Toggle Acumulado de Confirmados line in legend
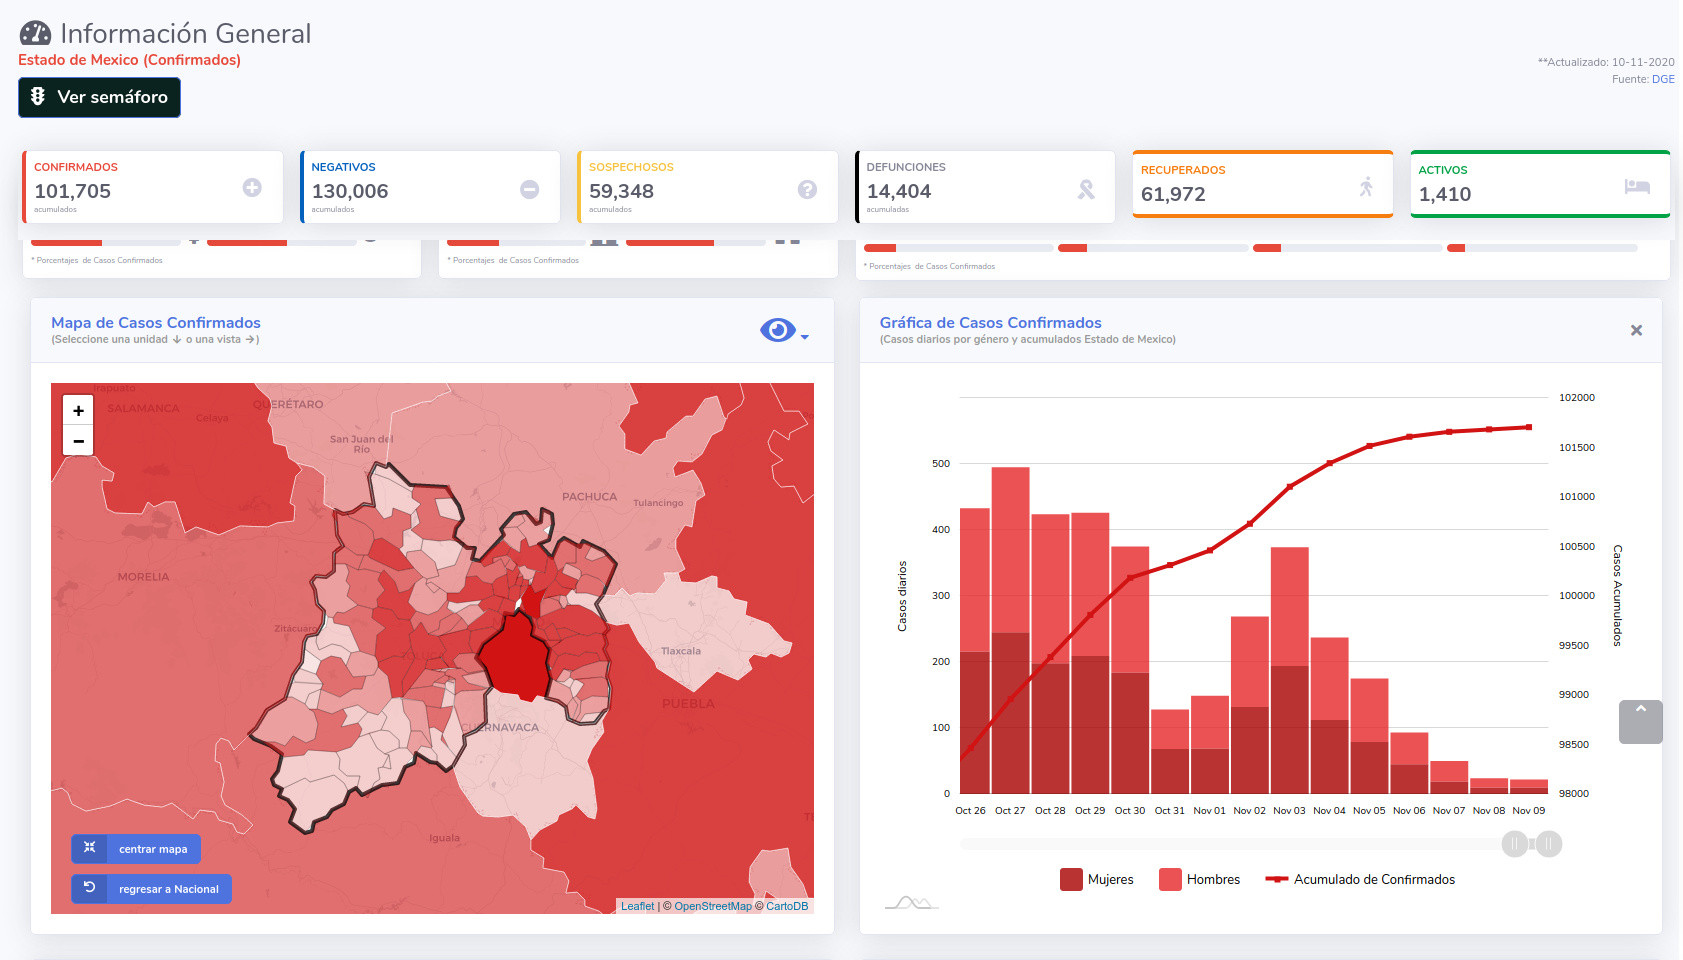 click(1360, 880)
